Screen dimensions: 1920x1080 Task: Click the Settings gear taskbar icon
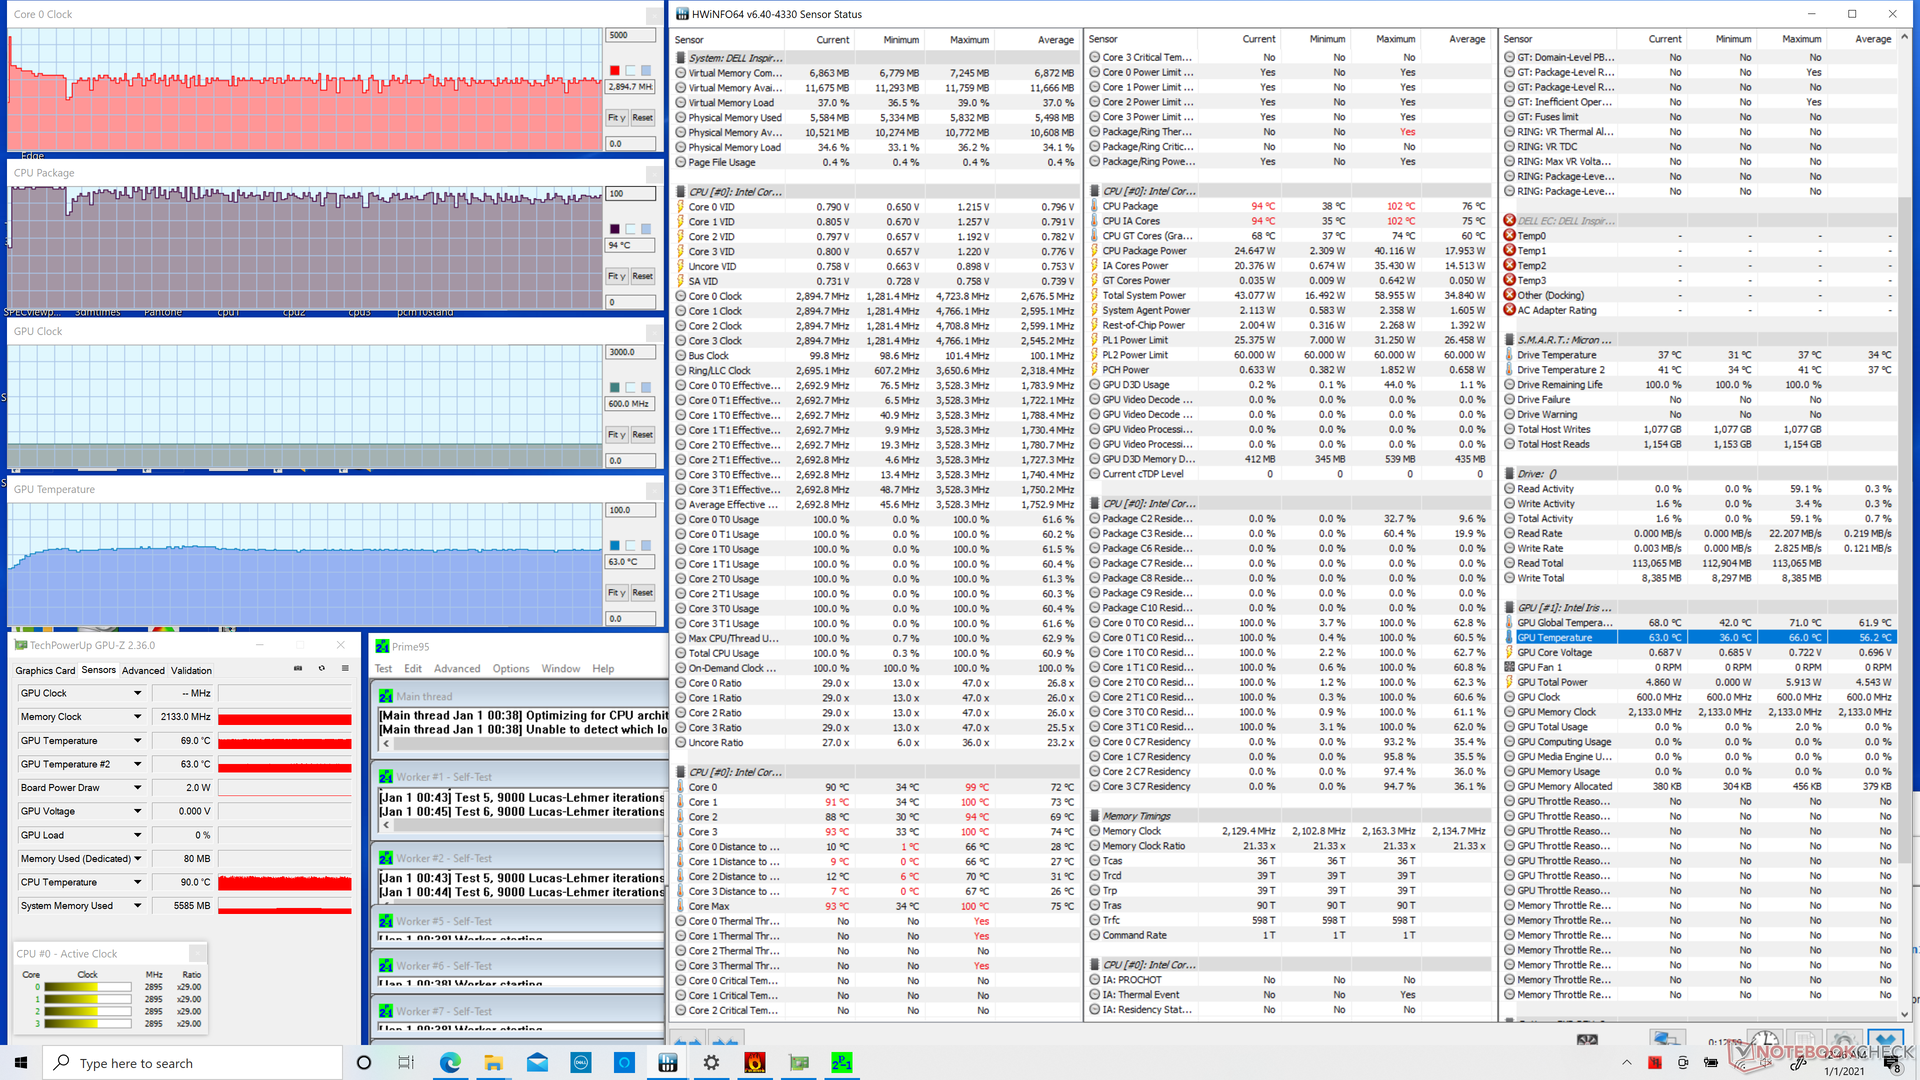tap(711, 1063)
